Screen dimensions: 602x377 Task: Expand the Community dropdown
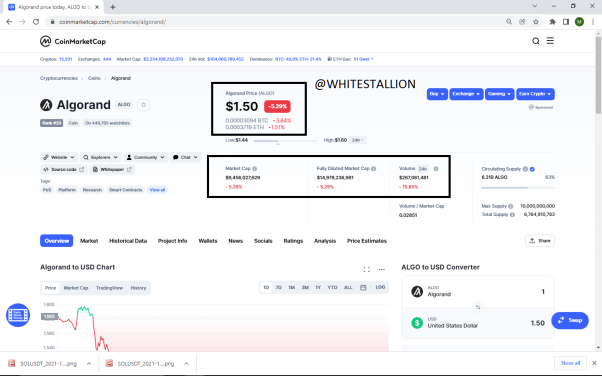pos(146,157)
